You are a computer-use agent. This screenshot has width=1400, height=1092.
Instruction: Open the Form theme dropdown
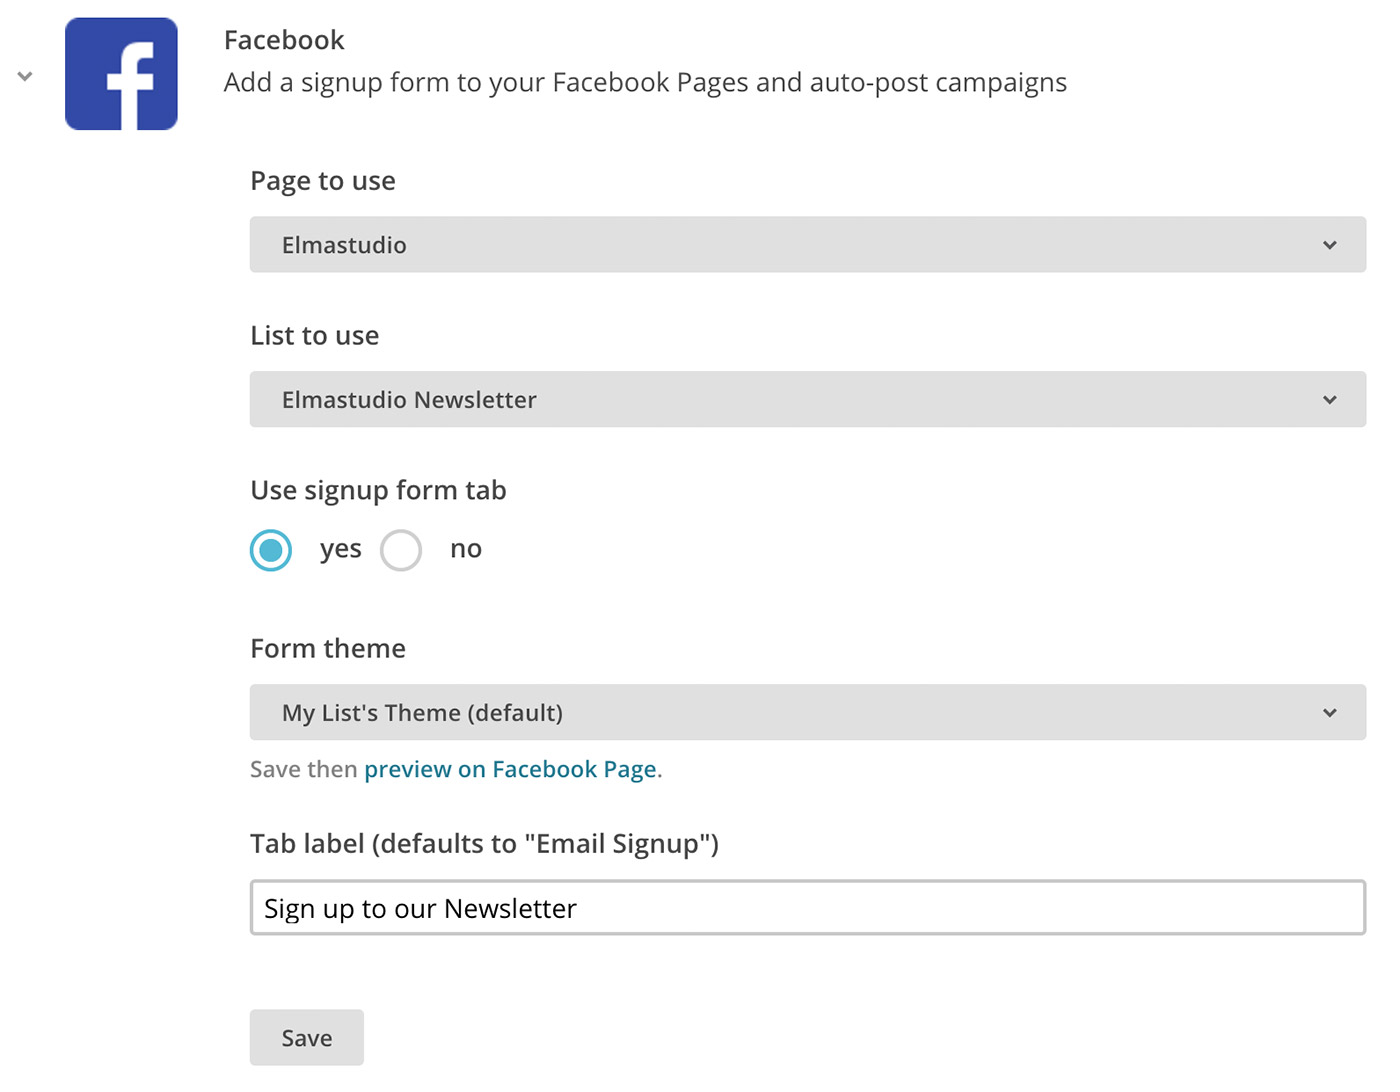(807, 713)
